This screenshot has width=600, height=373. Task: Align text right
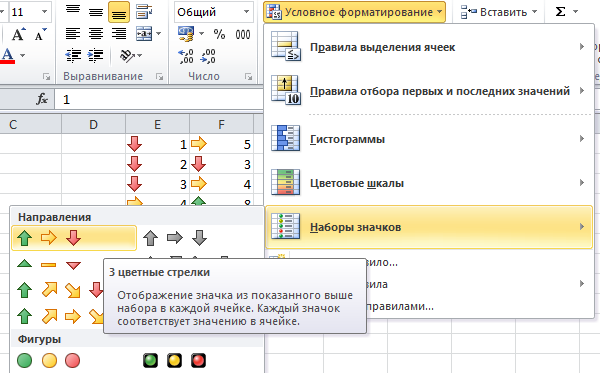tap(119, 34)
